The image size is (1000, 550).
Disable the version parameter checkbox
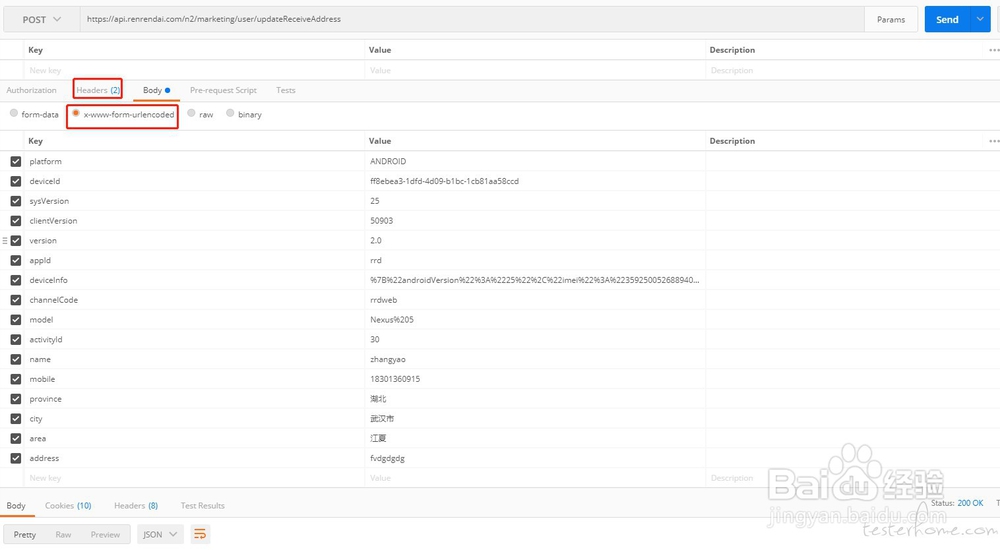click(x=16, y=241)
